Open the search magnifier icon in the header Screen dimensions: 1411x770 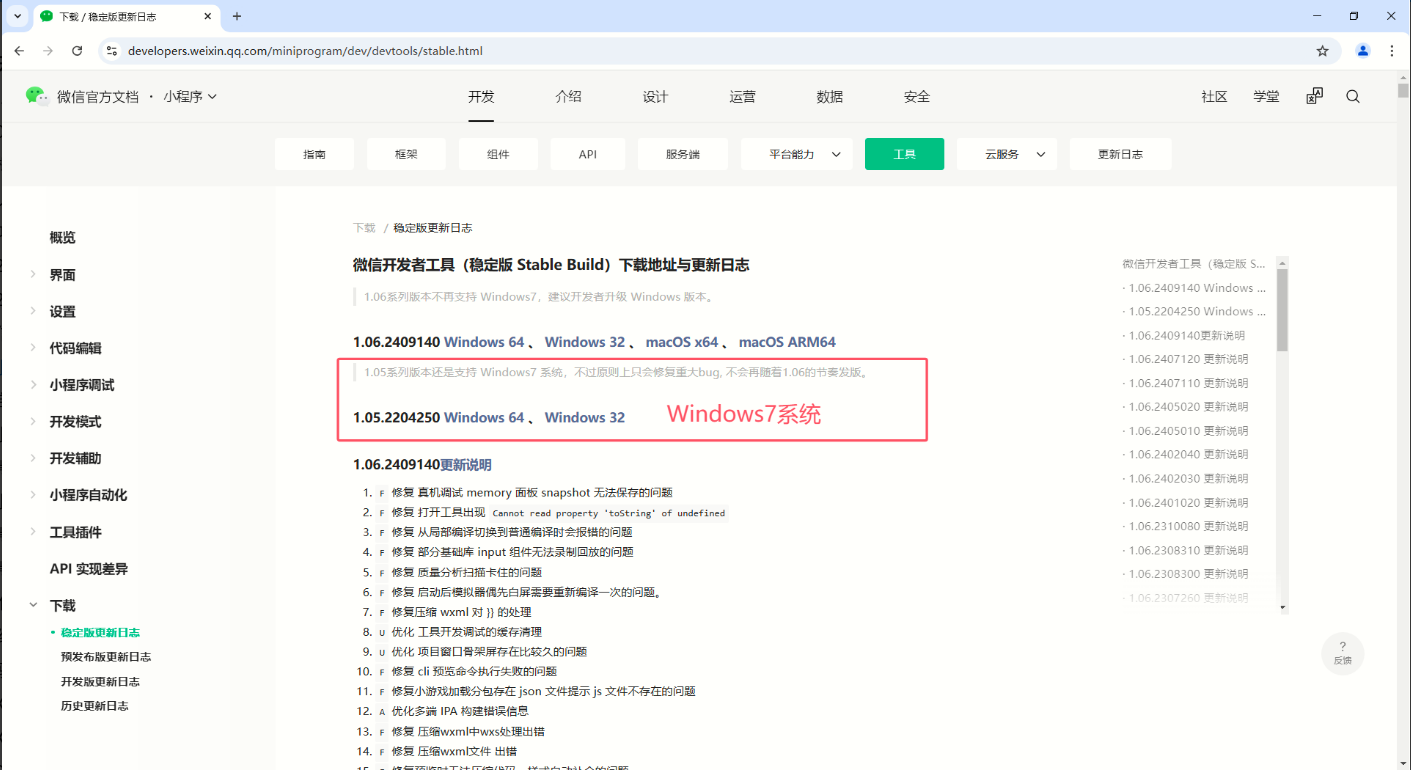(1353, 97)
